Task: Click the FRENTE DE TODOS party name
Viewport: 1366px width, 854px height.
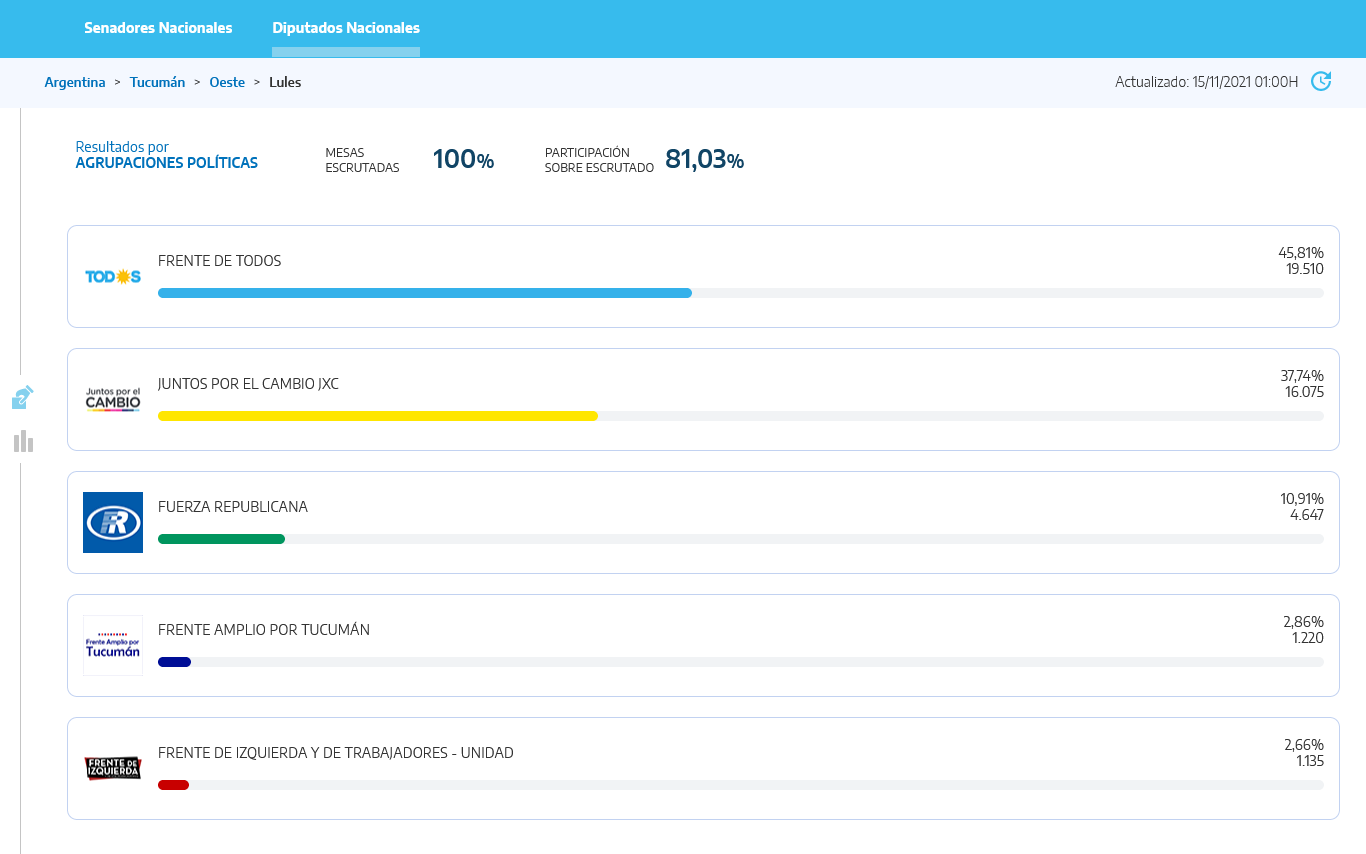Action: click(220, 261)
